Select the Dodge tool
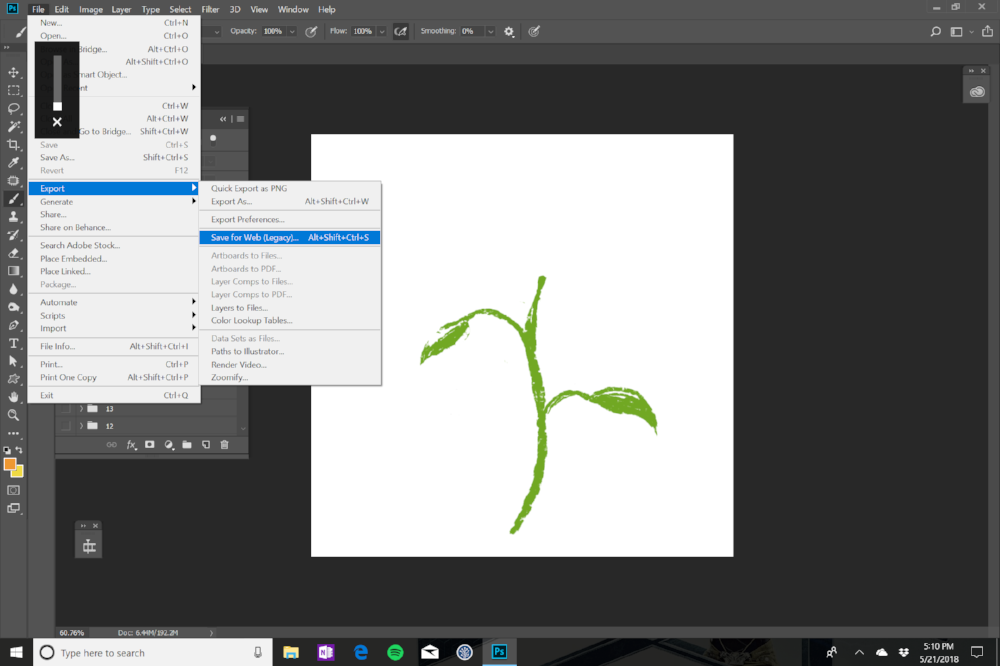The image size is (1000, 666). (x=13, y=307)
